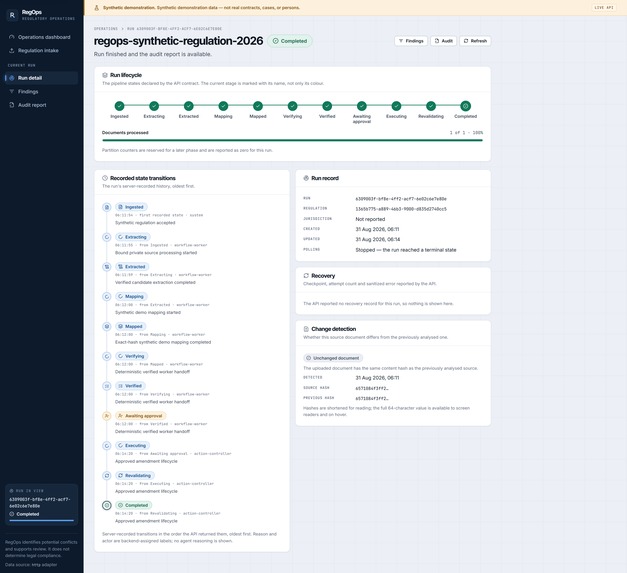Click the Unchanged document badge

pos(333,358)
